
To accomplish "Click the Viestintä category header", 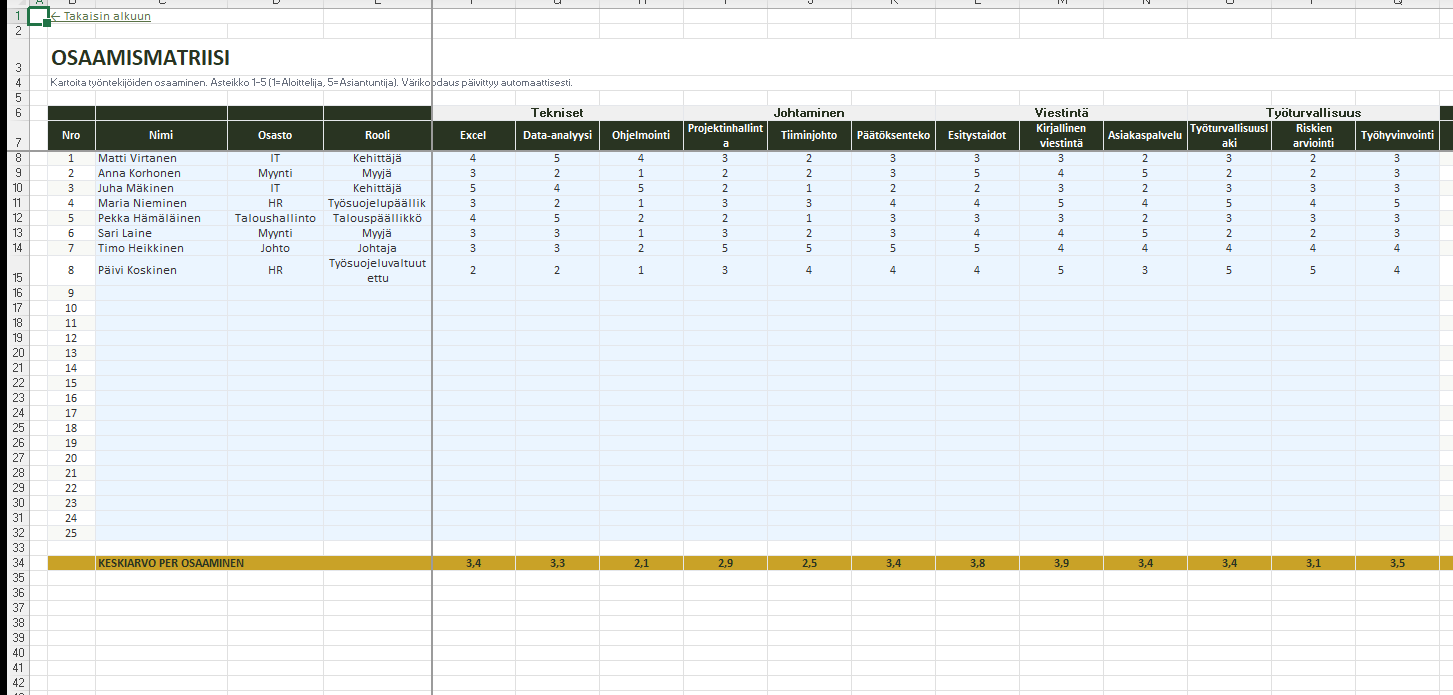I will click(1061, 113).
